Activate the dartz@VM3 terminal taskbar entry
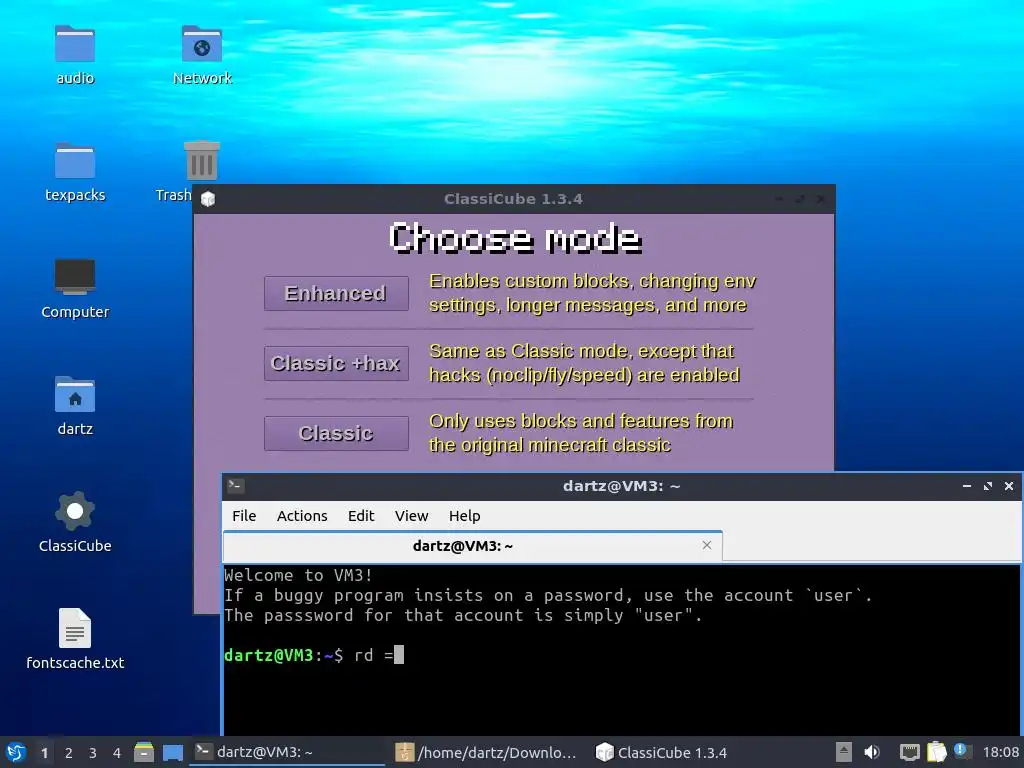Viewport: 1024px width, 768px height. tap(287, 752)
